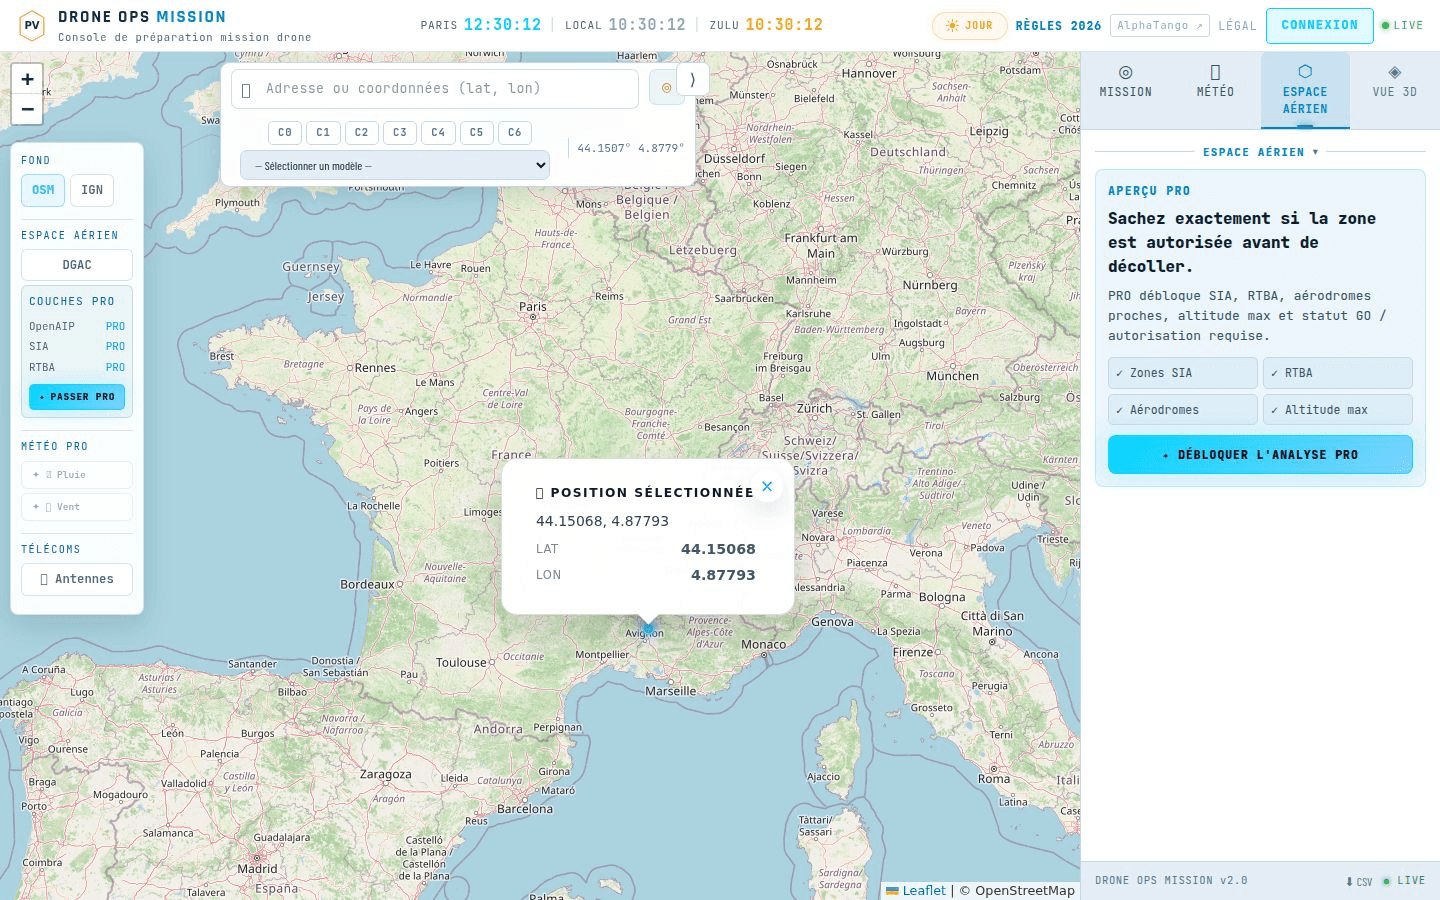Click the RTBA feature chip in Aperçu Pro
The width and height of the screenshot is (1440, 900).
(x=1337, y=373)
